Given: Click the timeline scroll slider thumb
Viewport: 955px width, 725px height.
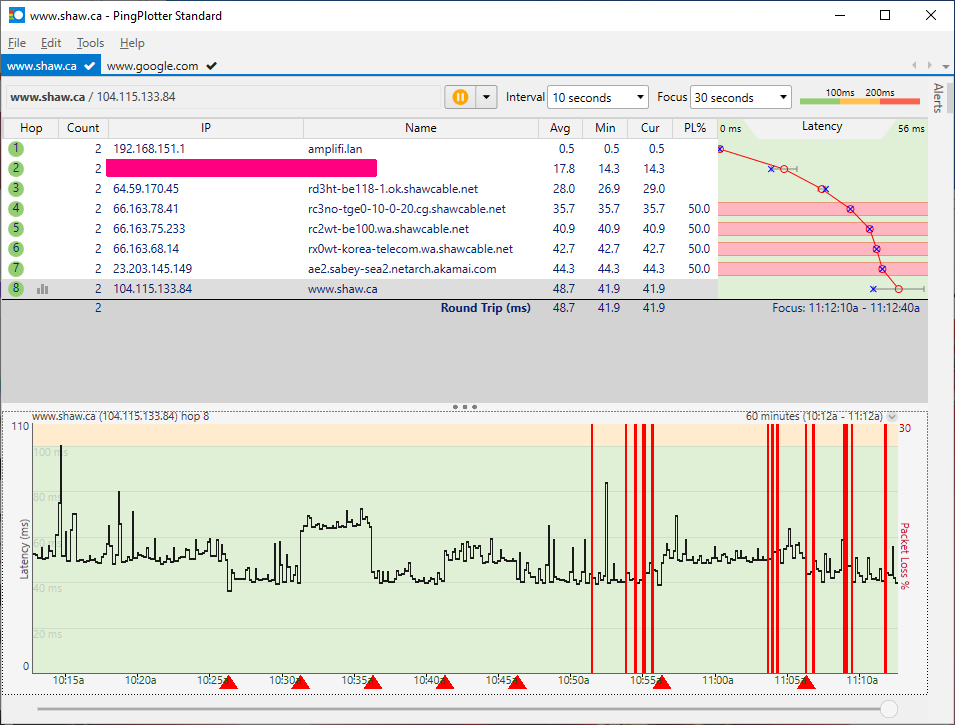Looking at the screenshot, I should 889,709.
